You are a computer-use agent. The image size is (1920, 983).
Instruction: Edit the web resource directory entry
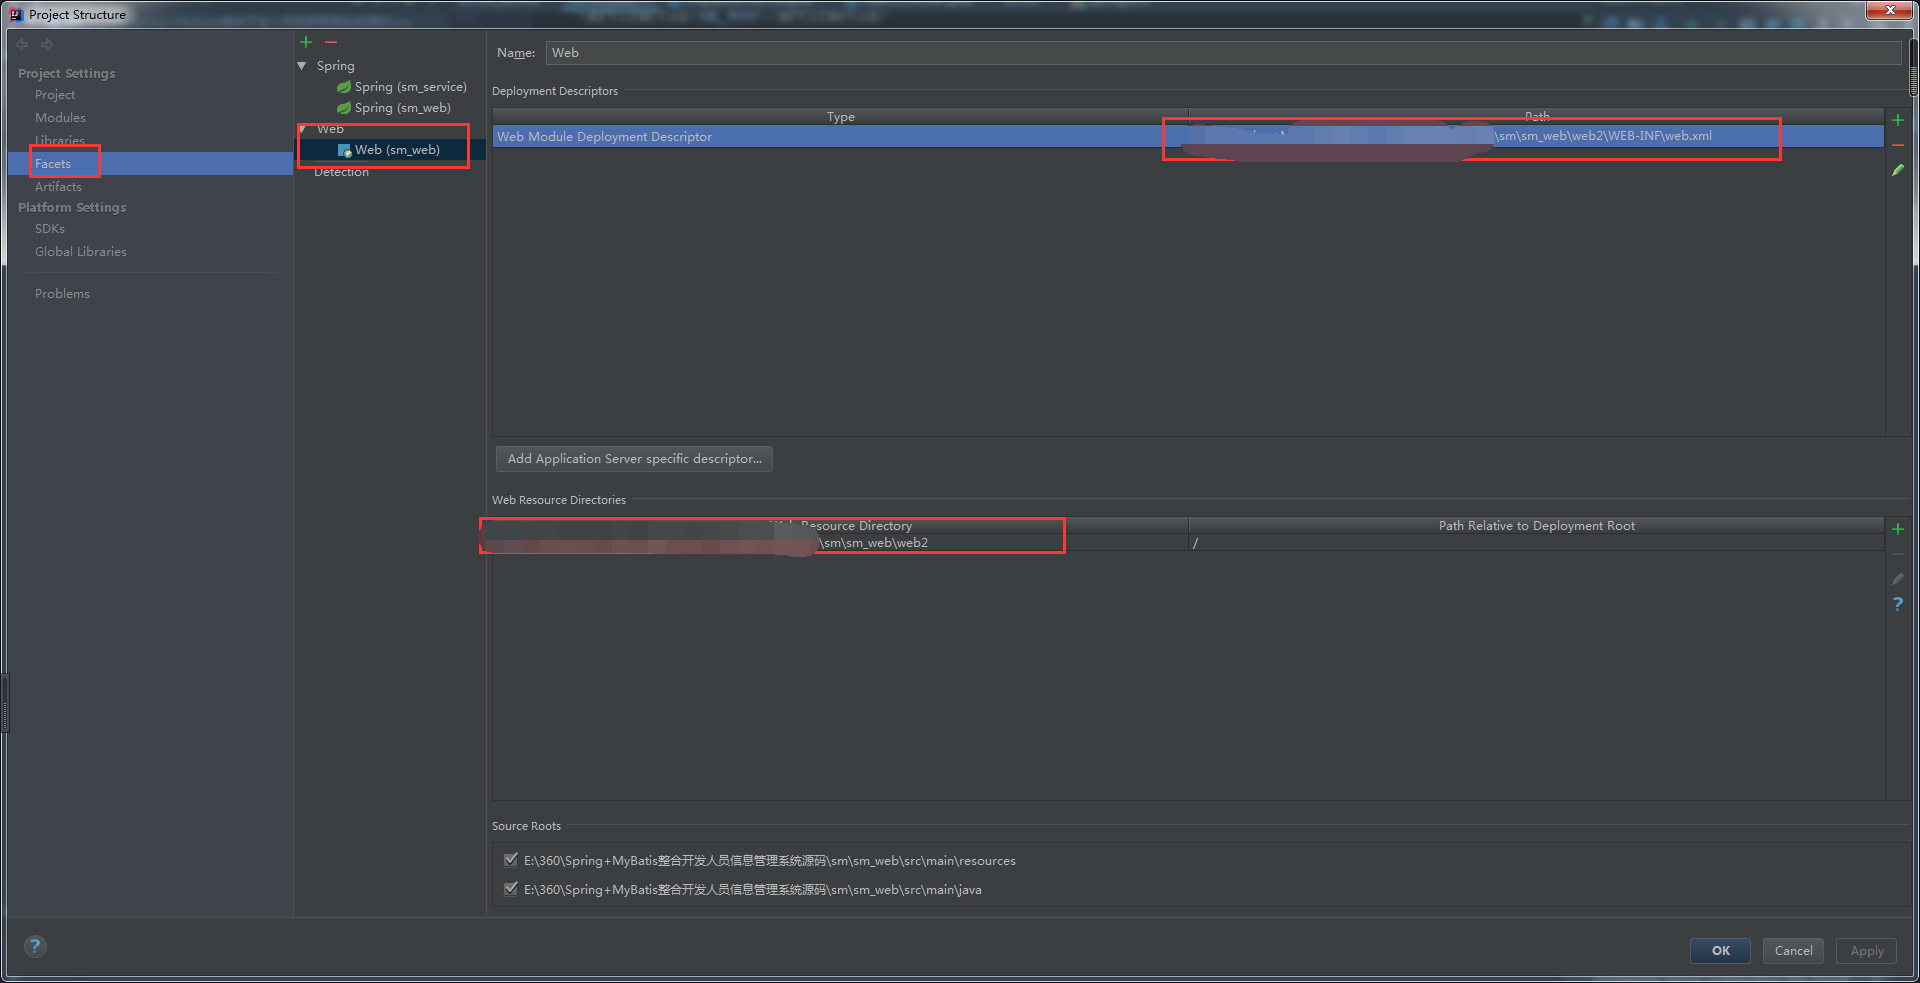click(x=1898, y=579)
